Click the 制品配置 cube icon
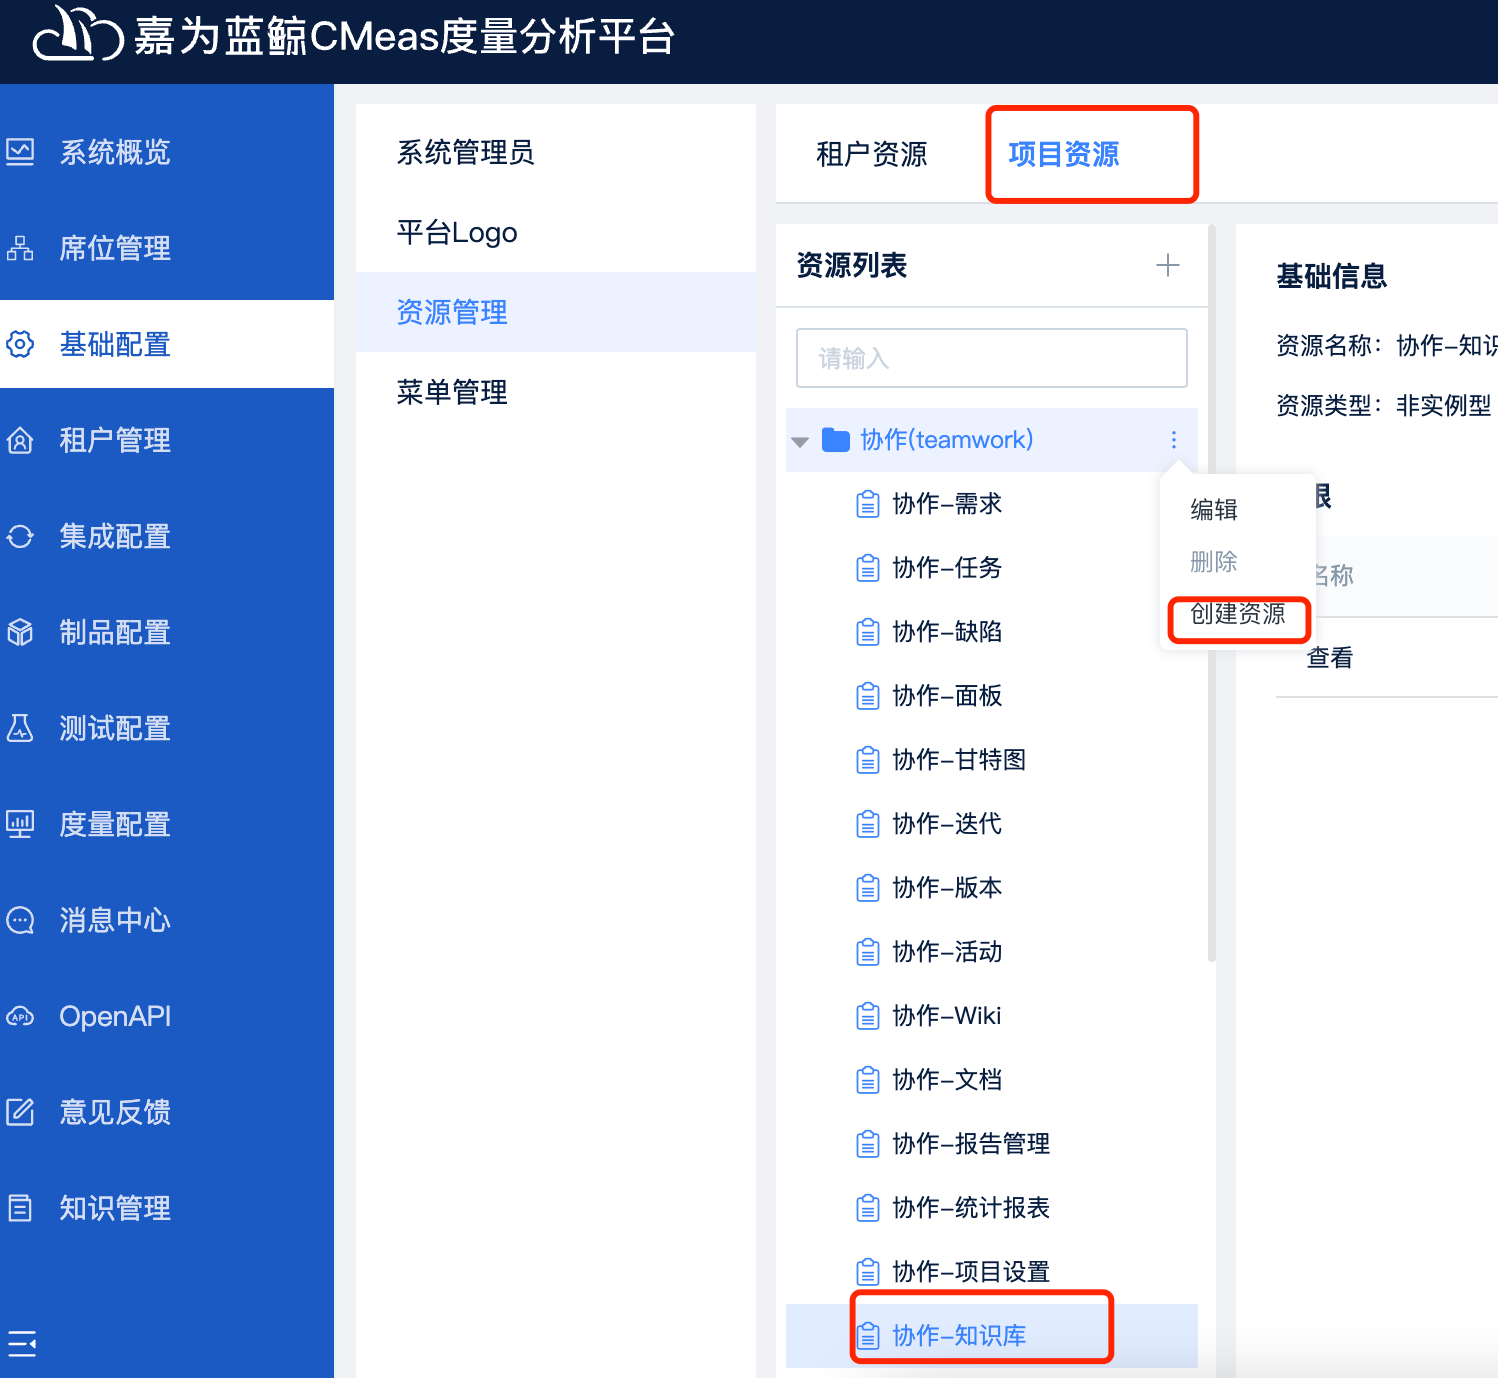This screenshot has width=1498, height=1378. [x=20, y=632]
